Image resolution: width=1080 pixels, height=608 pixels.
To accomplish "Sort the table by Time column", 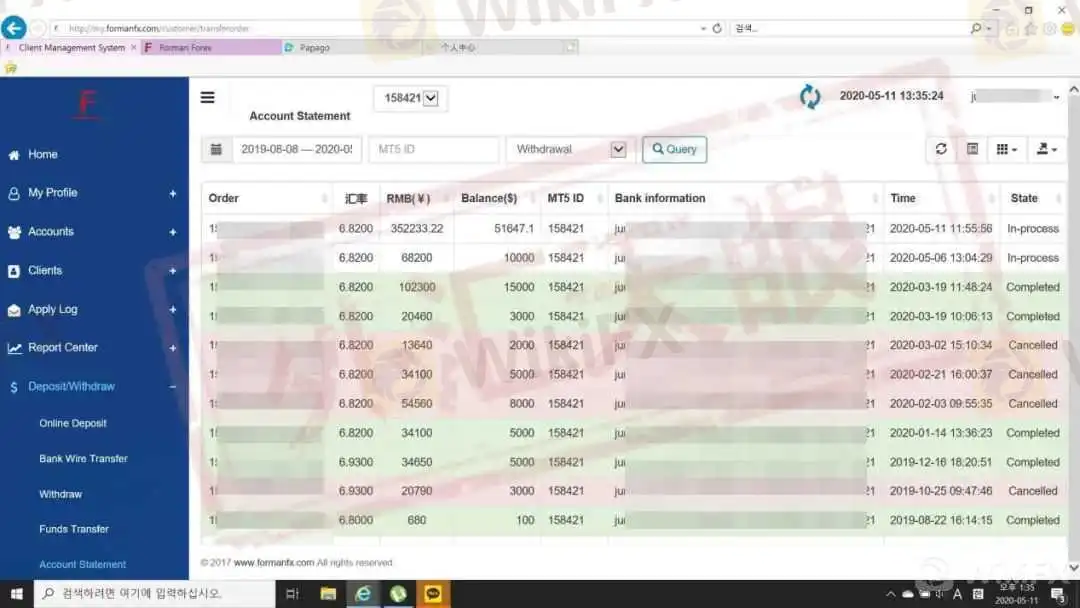I will tap(940, 198).
